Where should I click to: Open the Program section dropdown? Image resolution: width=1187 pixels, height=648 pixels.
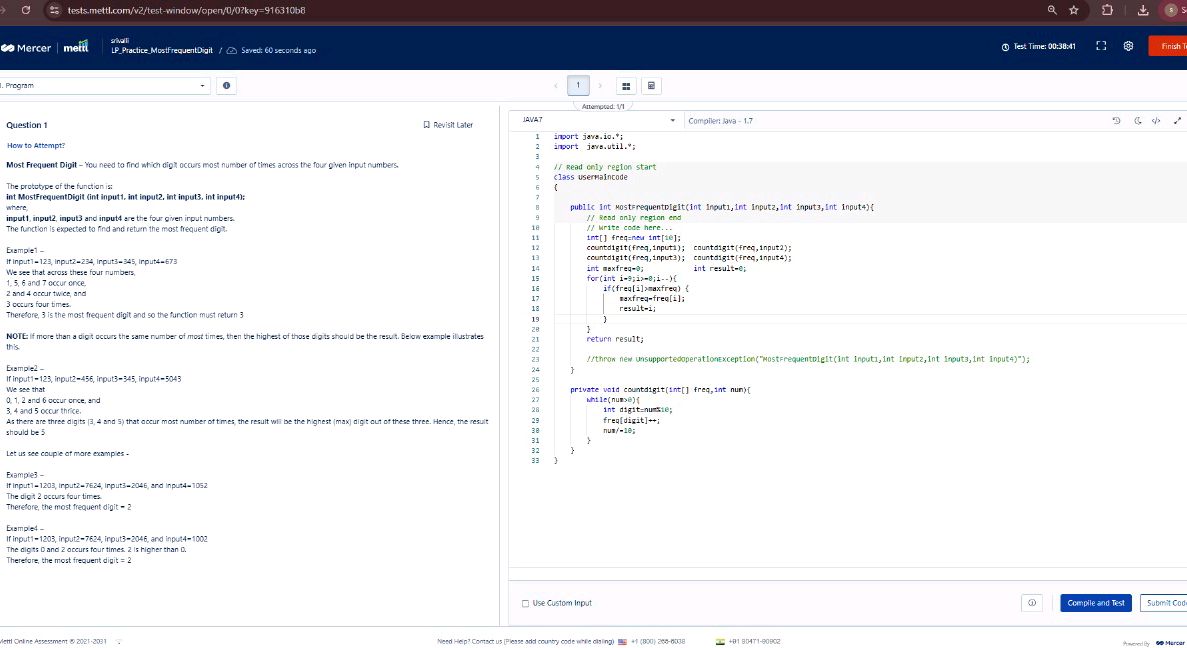105,86
